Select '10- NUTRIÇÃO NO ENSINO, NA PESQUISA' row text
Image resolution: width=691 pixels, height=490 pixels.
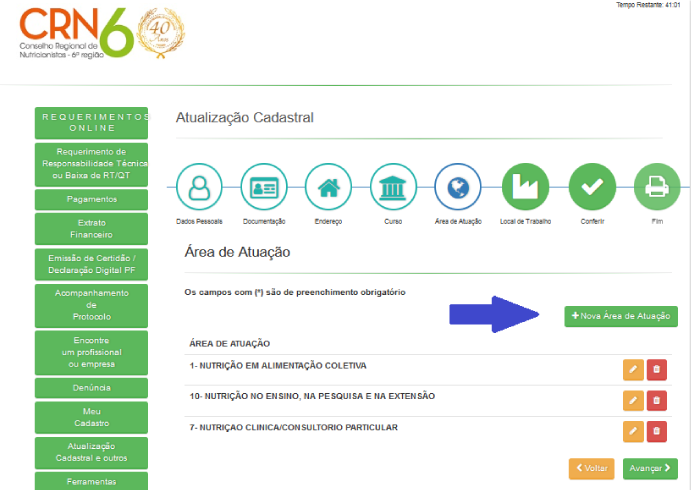[x=312, y=396]
